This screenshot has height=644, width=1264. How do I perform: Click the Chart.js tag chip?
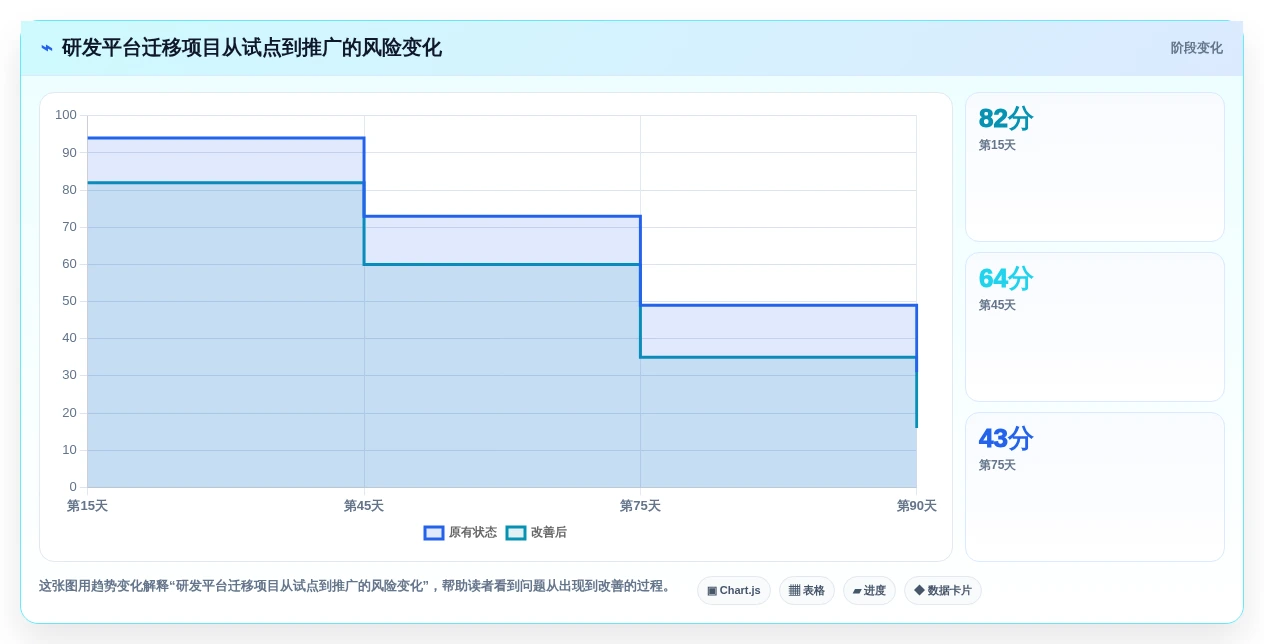click(x=734, y=591)
